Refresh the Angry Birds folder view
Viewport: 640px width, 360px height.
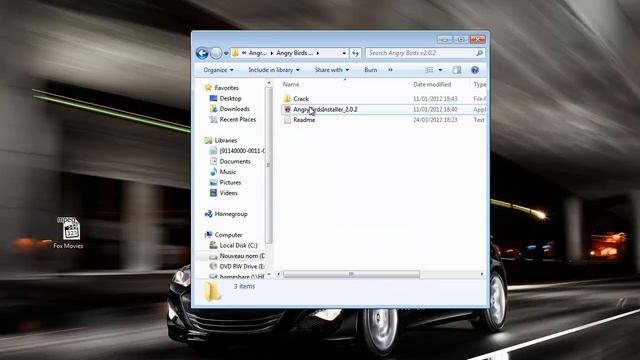point(356,53)
